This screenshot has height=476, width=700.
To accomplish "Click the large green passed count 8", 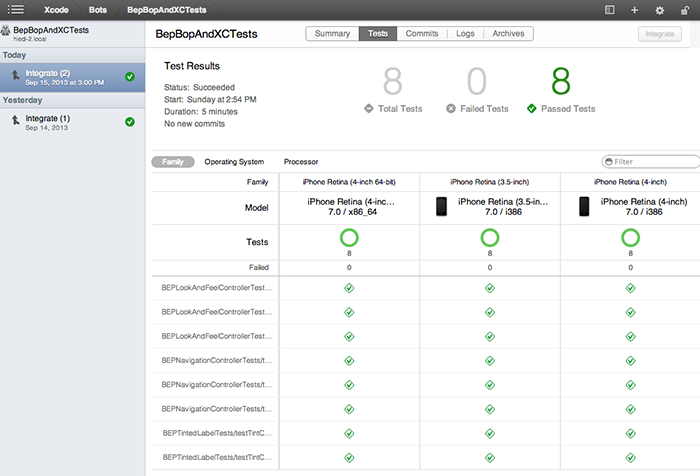I will (561, 81).
